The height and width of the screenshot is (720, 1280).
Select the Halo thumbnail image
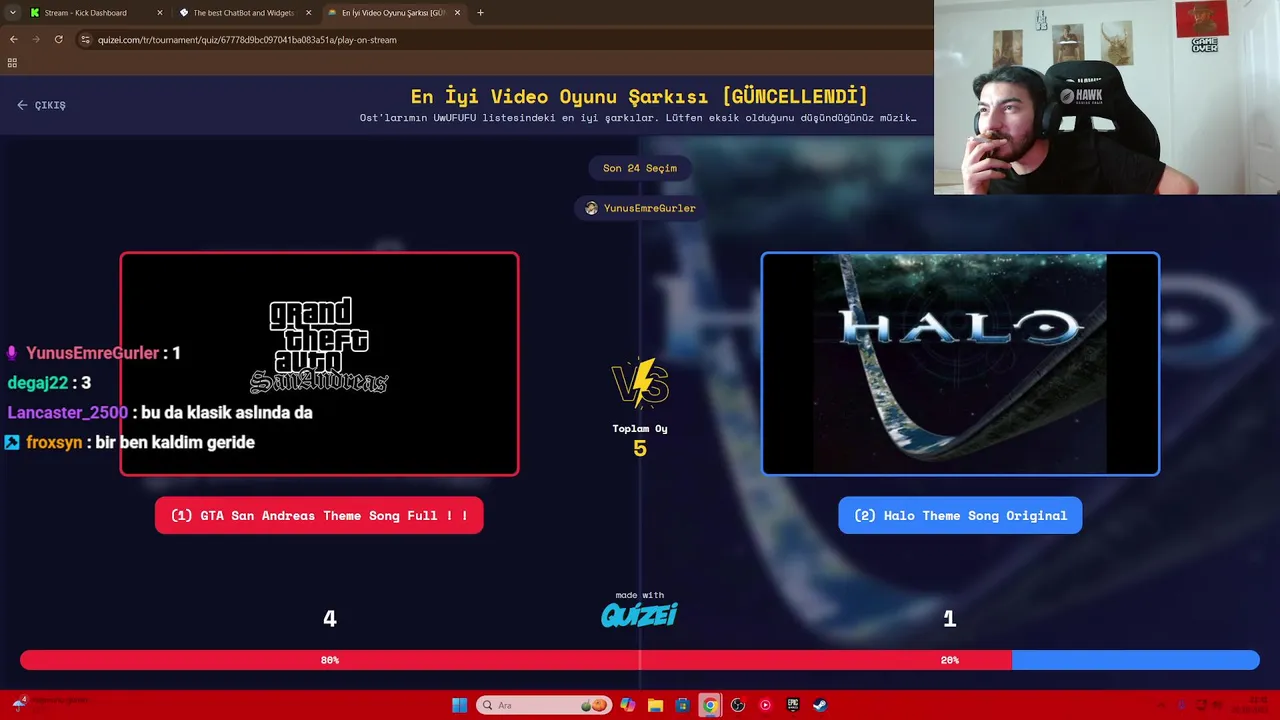coord(960,364)
